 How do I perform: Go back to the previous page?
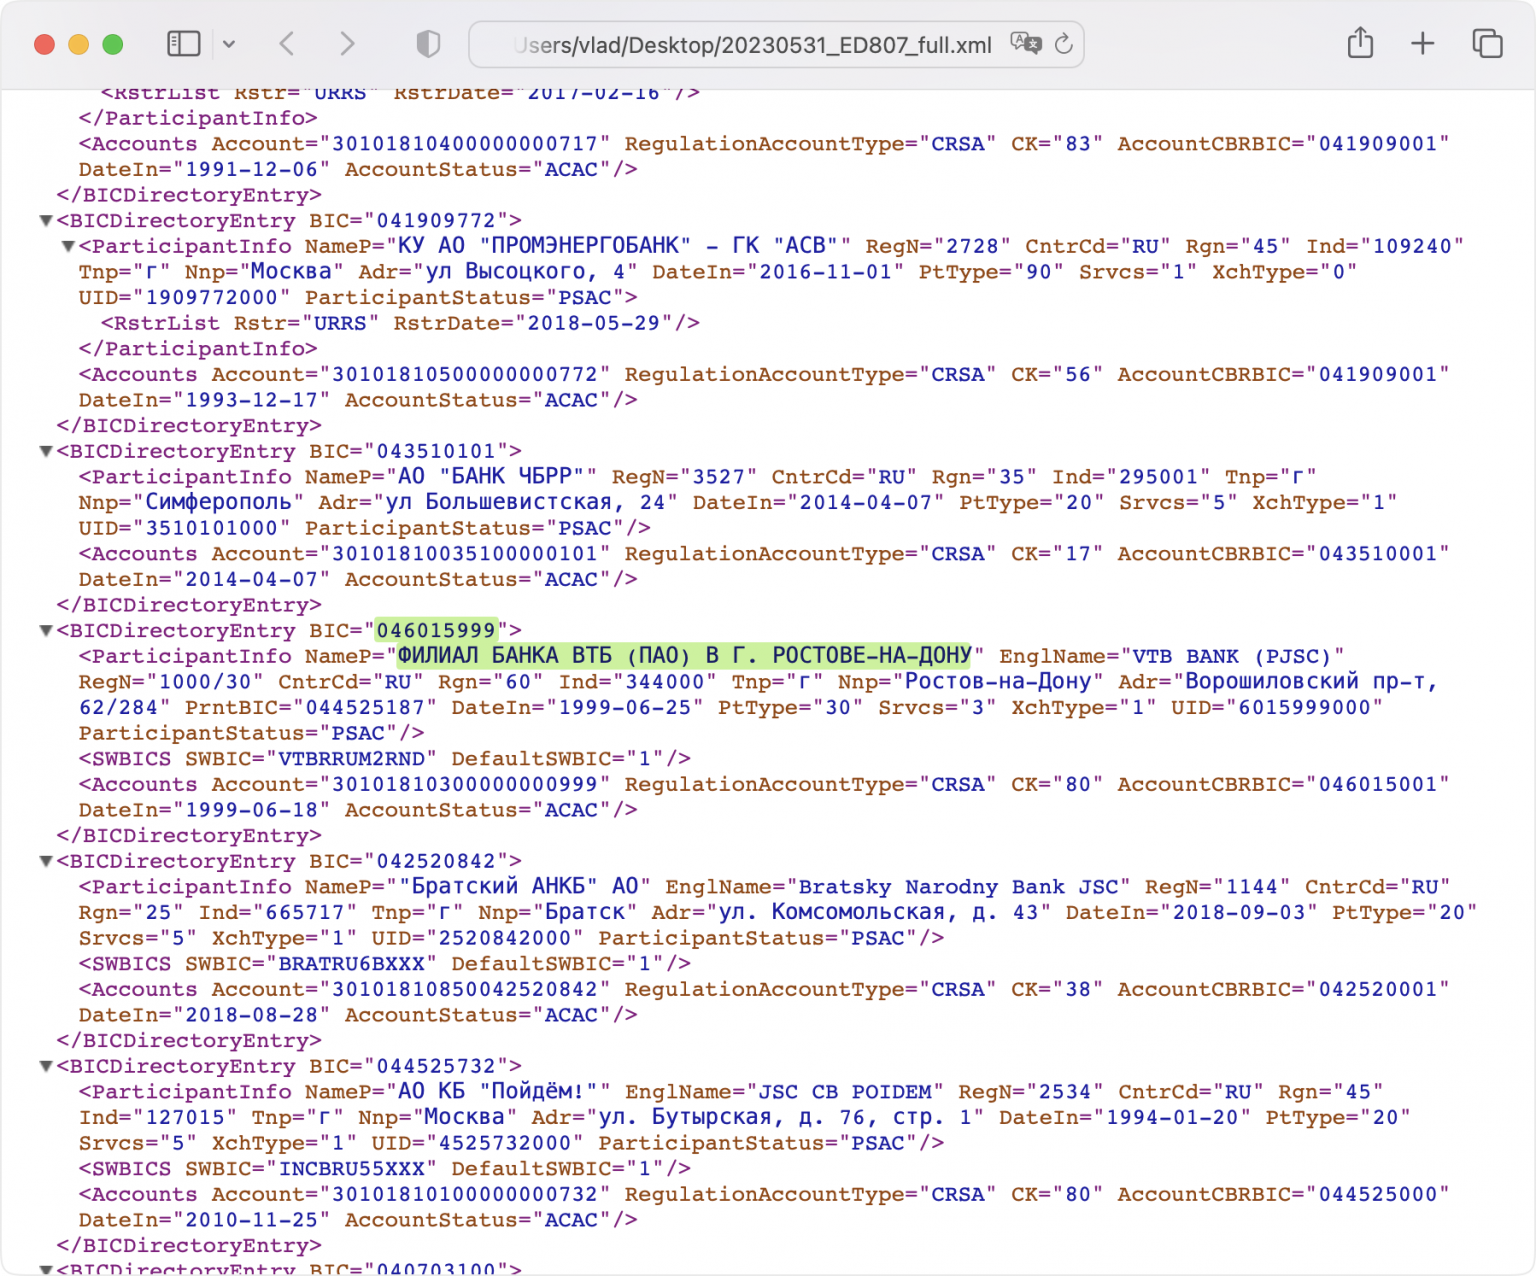(x=287, y=44)
